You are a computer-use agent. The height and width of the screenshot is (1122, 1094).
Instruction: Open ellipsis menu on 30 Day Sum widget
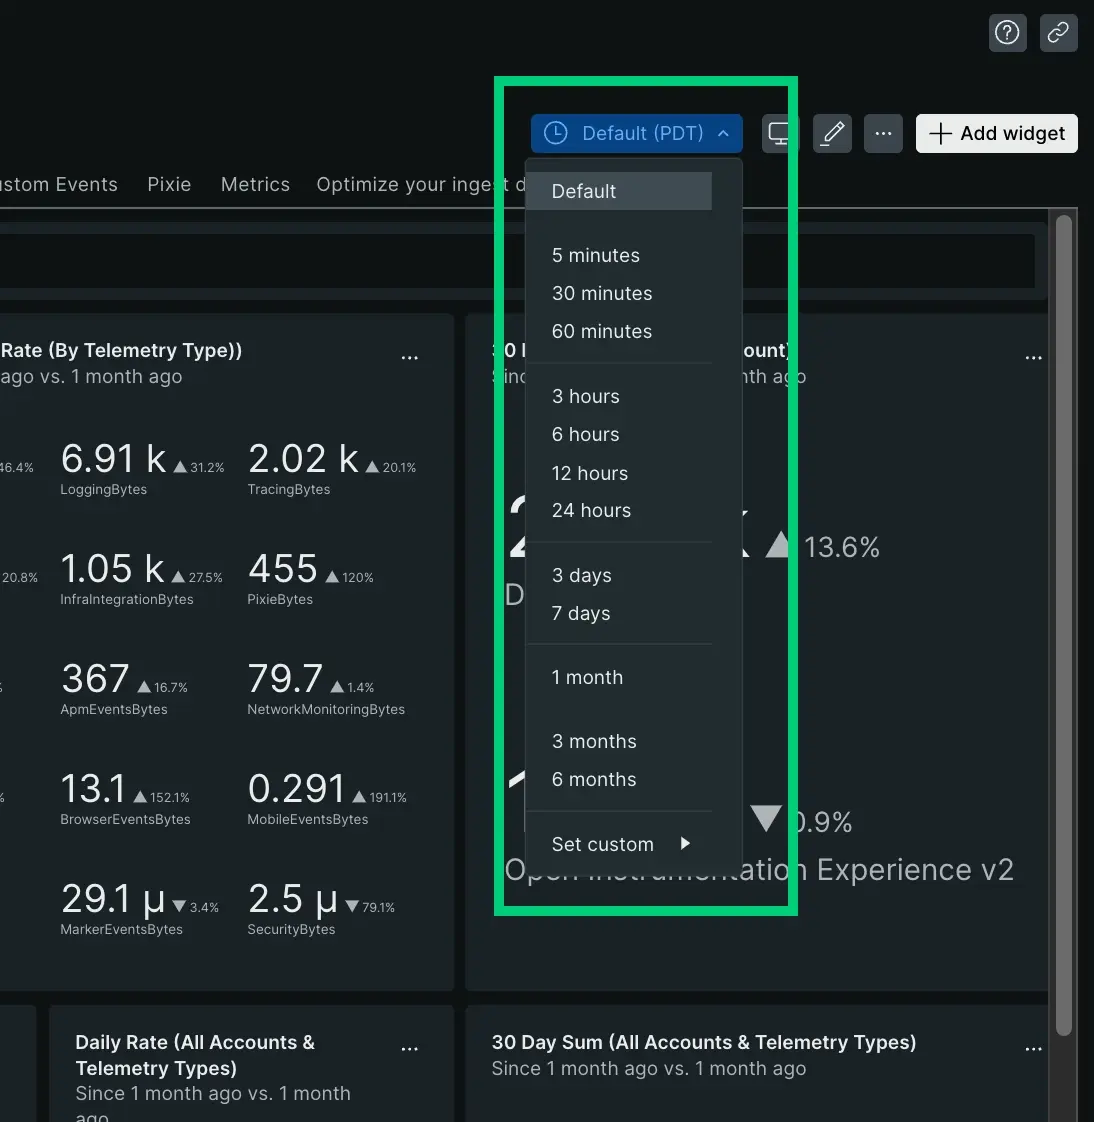pyautogui.click(x=1034, y=1049)
